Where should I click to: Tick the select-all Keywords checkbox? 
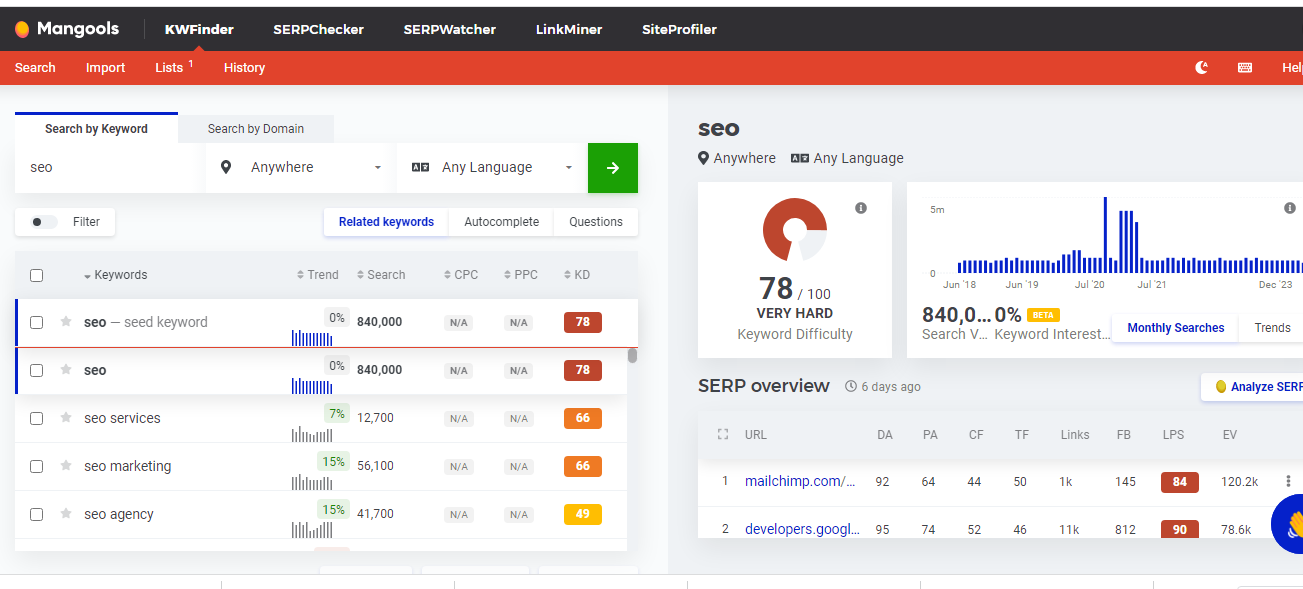click(37, 275)
